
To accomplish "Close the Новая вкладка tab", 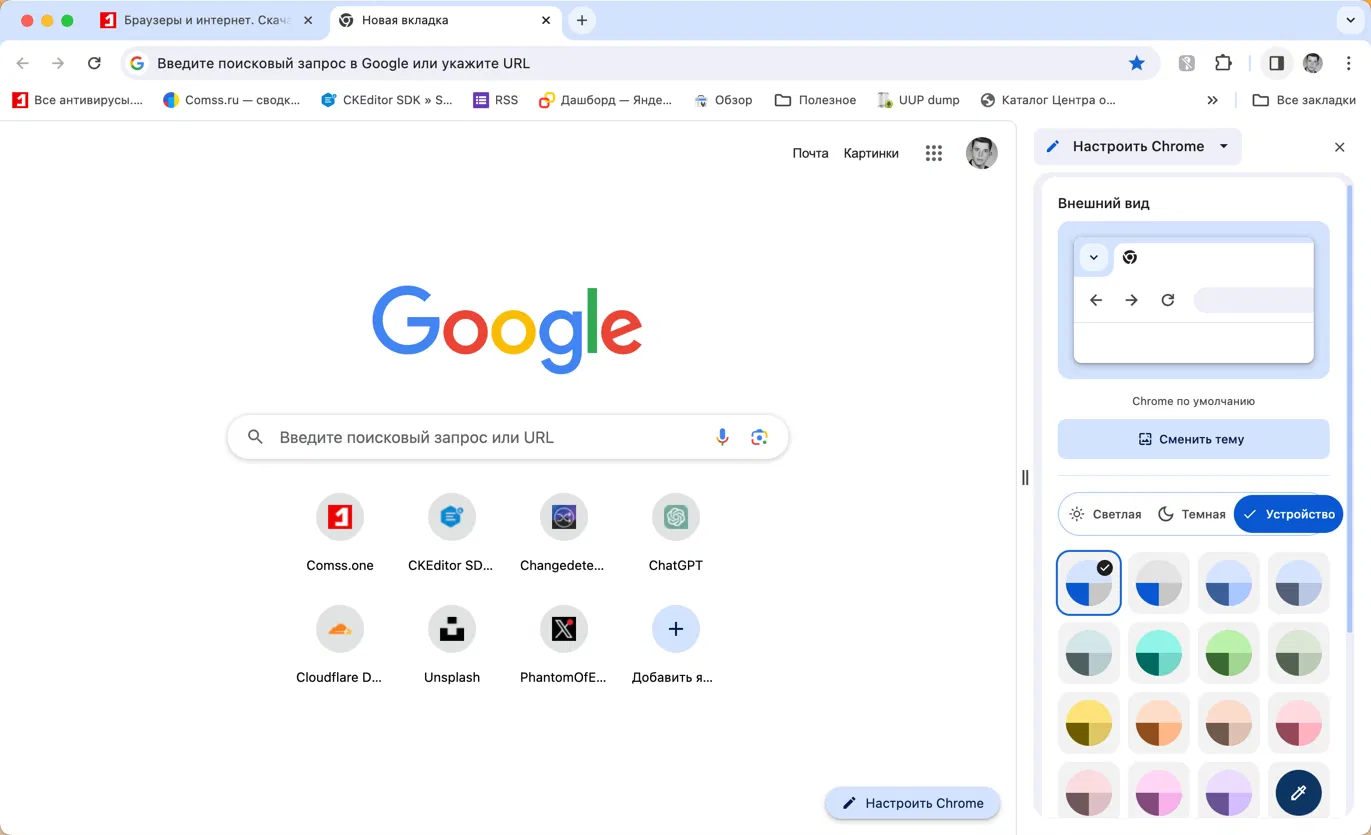I will tap(546, 20).
